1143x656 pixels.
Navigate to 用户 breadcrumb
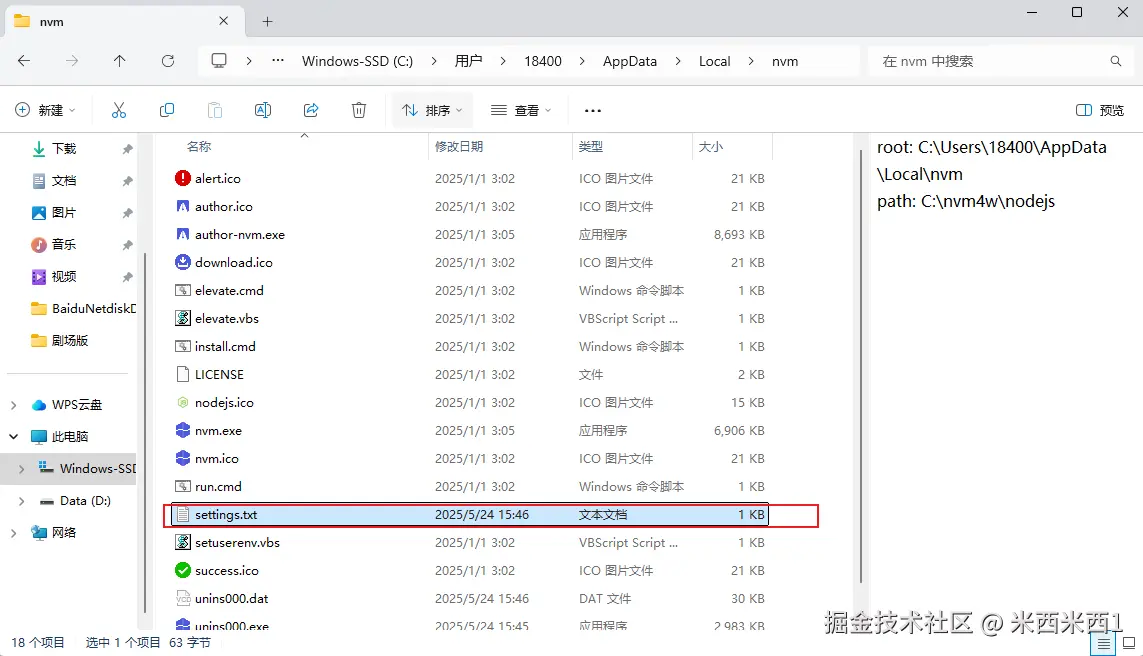tap(468, 61)
